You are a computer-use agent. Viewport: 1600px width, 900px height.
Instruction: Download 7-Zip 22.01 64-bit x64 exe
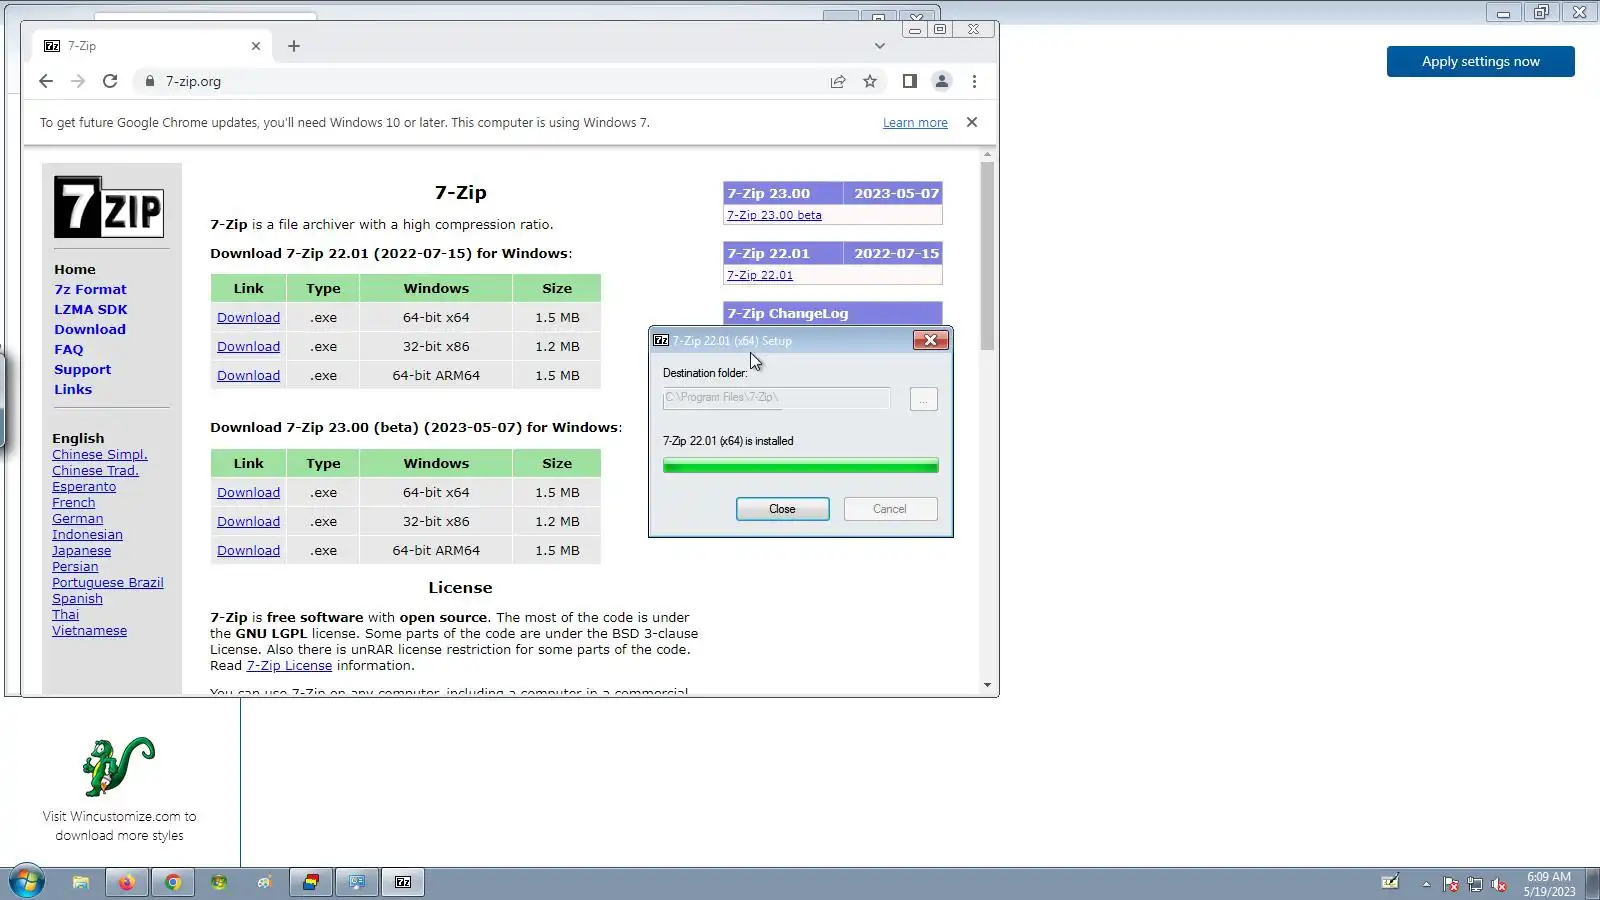[x=248, y=317]
